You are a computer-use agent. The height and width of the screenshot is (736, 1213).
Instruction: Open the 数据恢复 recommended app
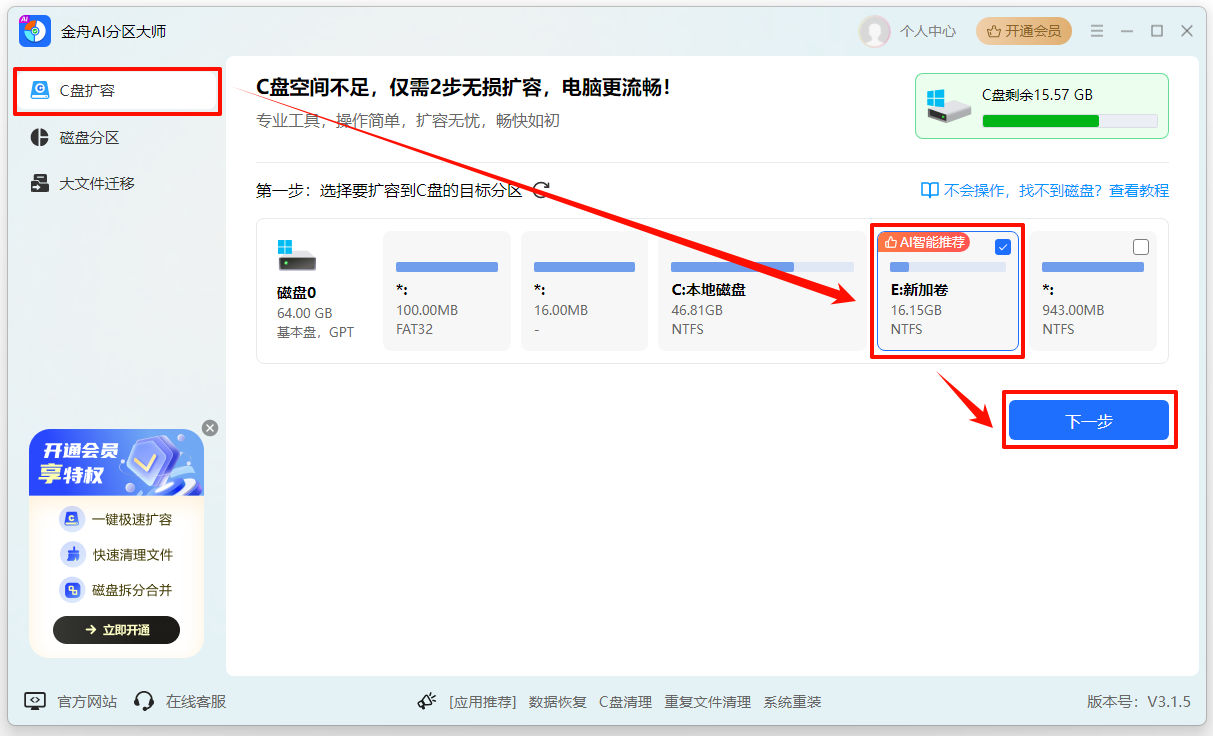click(x=558, y=702)
